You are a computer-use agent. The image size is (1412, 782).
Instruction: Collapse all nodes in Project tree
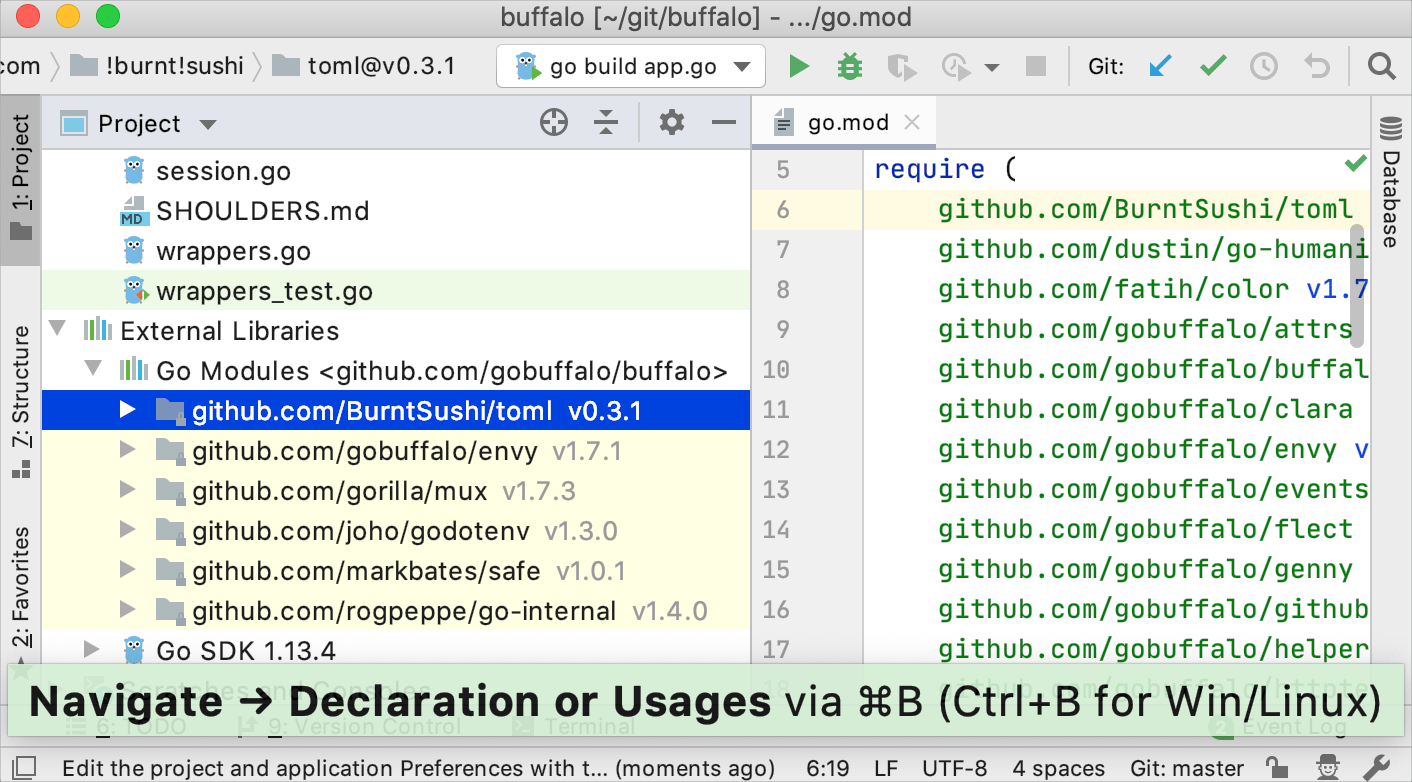[608, 122]
